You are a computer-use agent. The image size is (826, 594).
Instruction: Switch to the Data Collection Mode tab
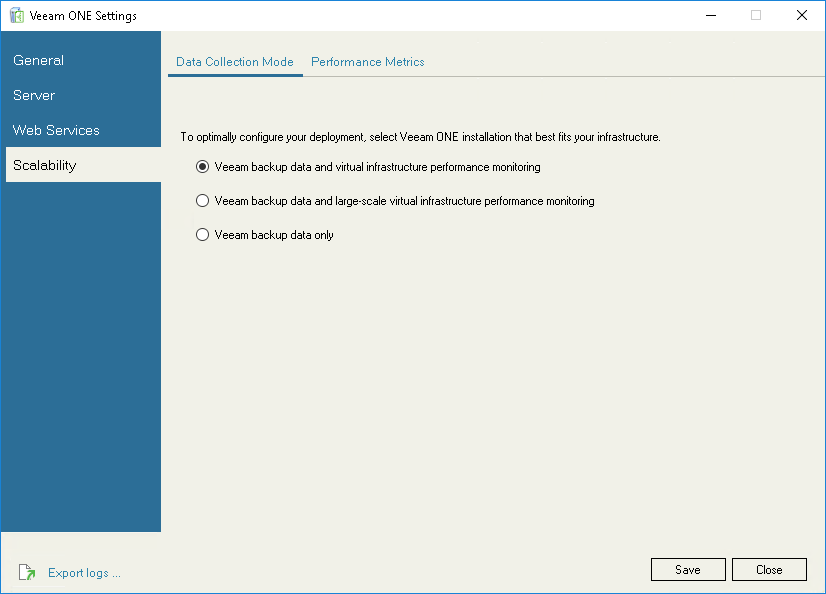coord(235,62)
